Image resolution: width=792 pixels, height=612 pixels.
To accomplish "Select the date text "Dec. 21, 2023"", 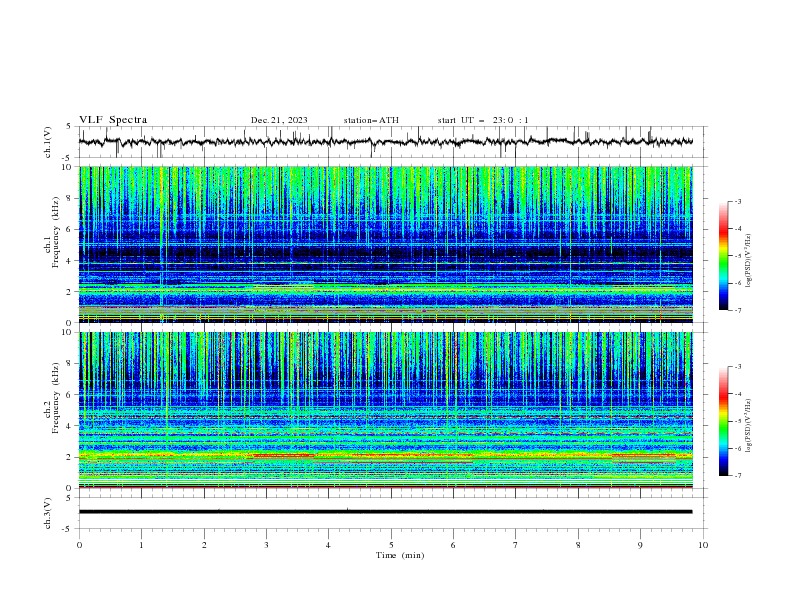I will click(x=279, y=120).
